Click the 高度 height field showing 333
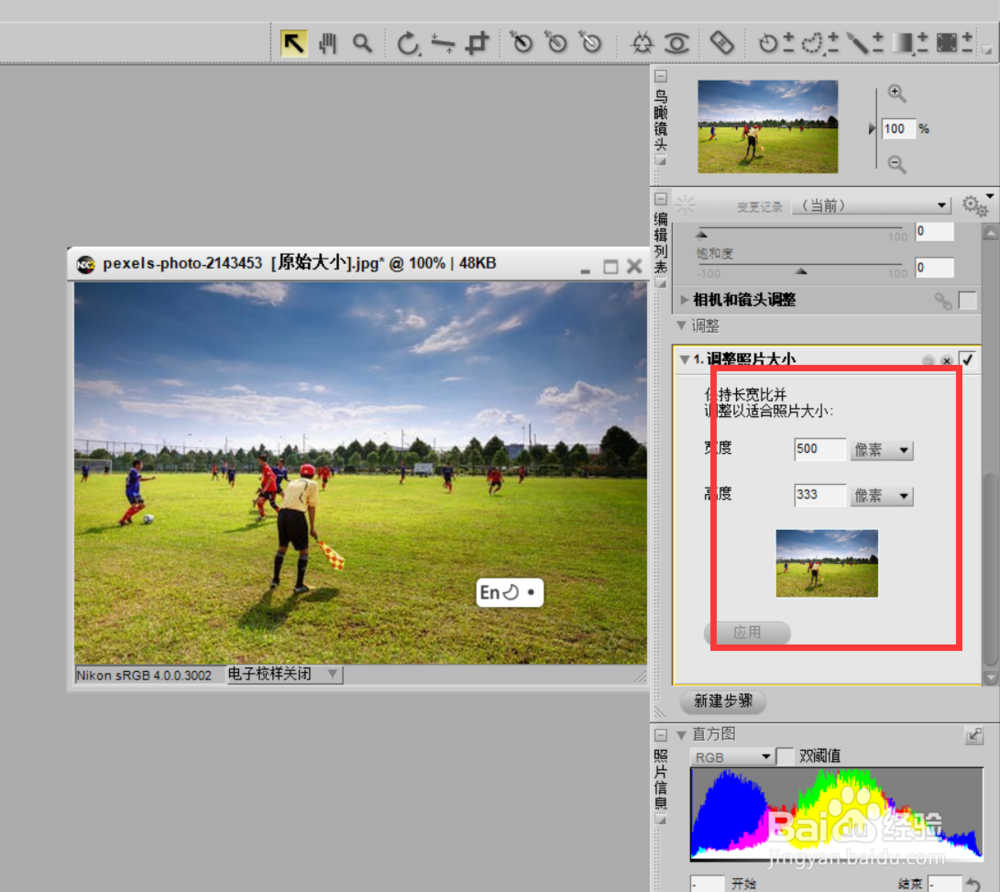 820,495
